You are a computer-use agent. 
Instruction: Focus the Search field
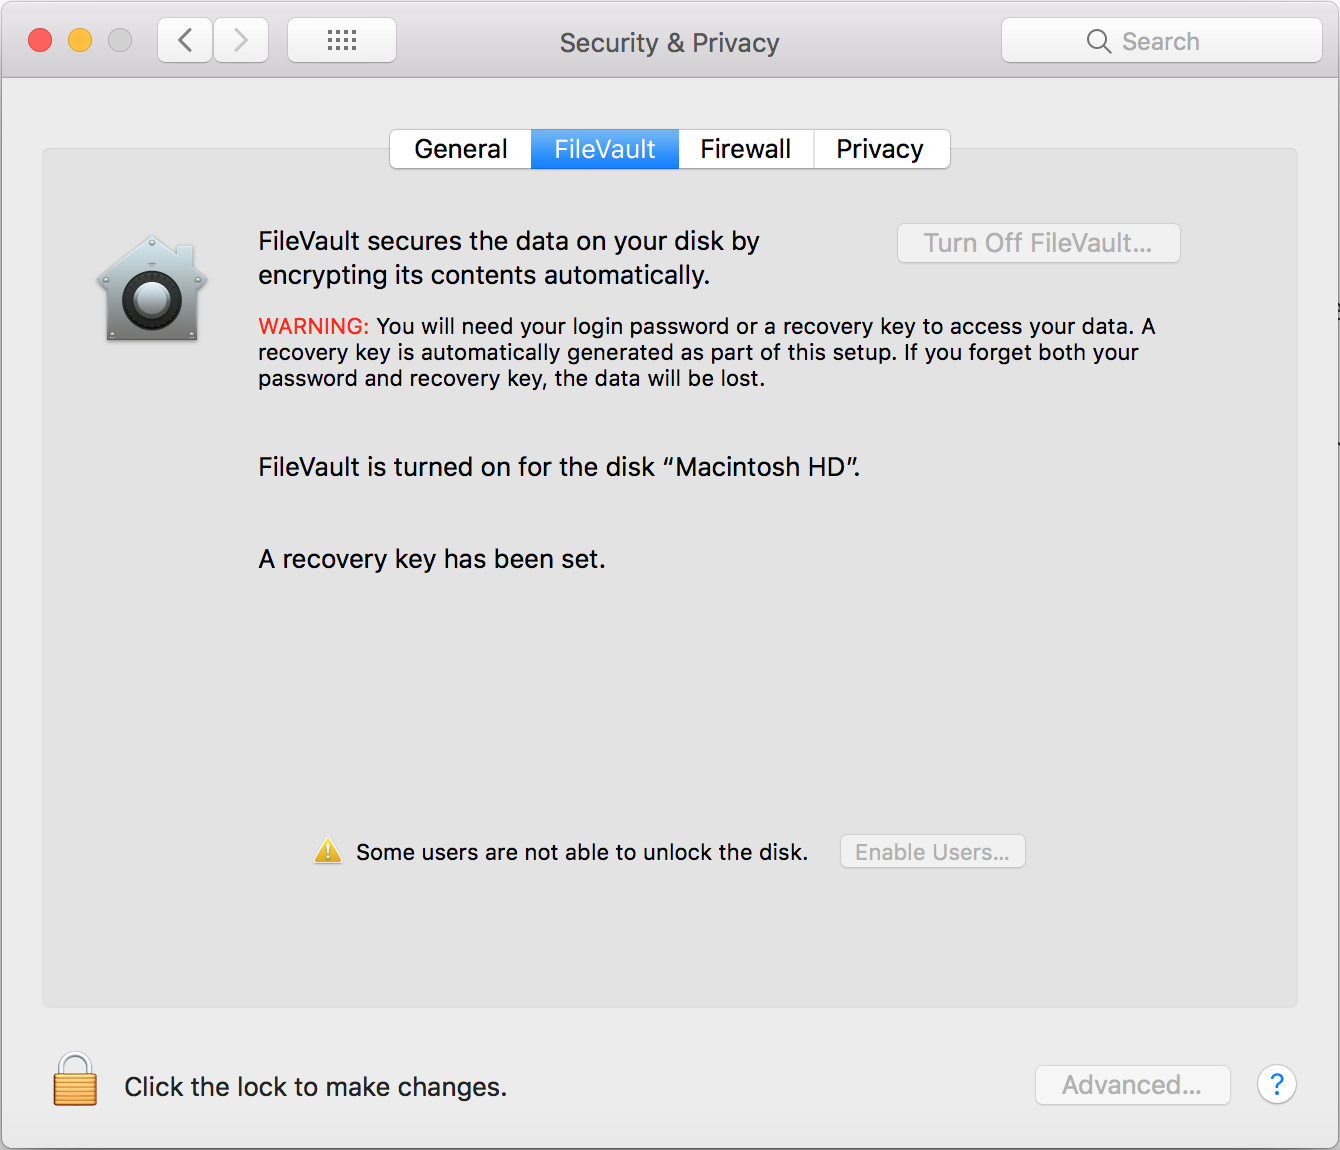point(1162,41)
